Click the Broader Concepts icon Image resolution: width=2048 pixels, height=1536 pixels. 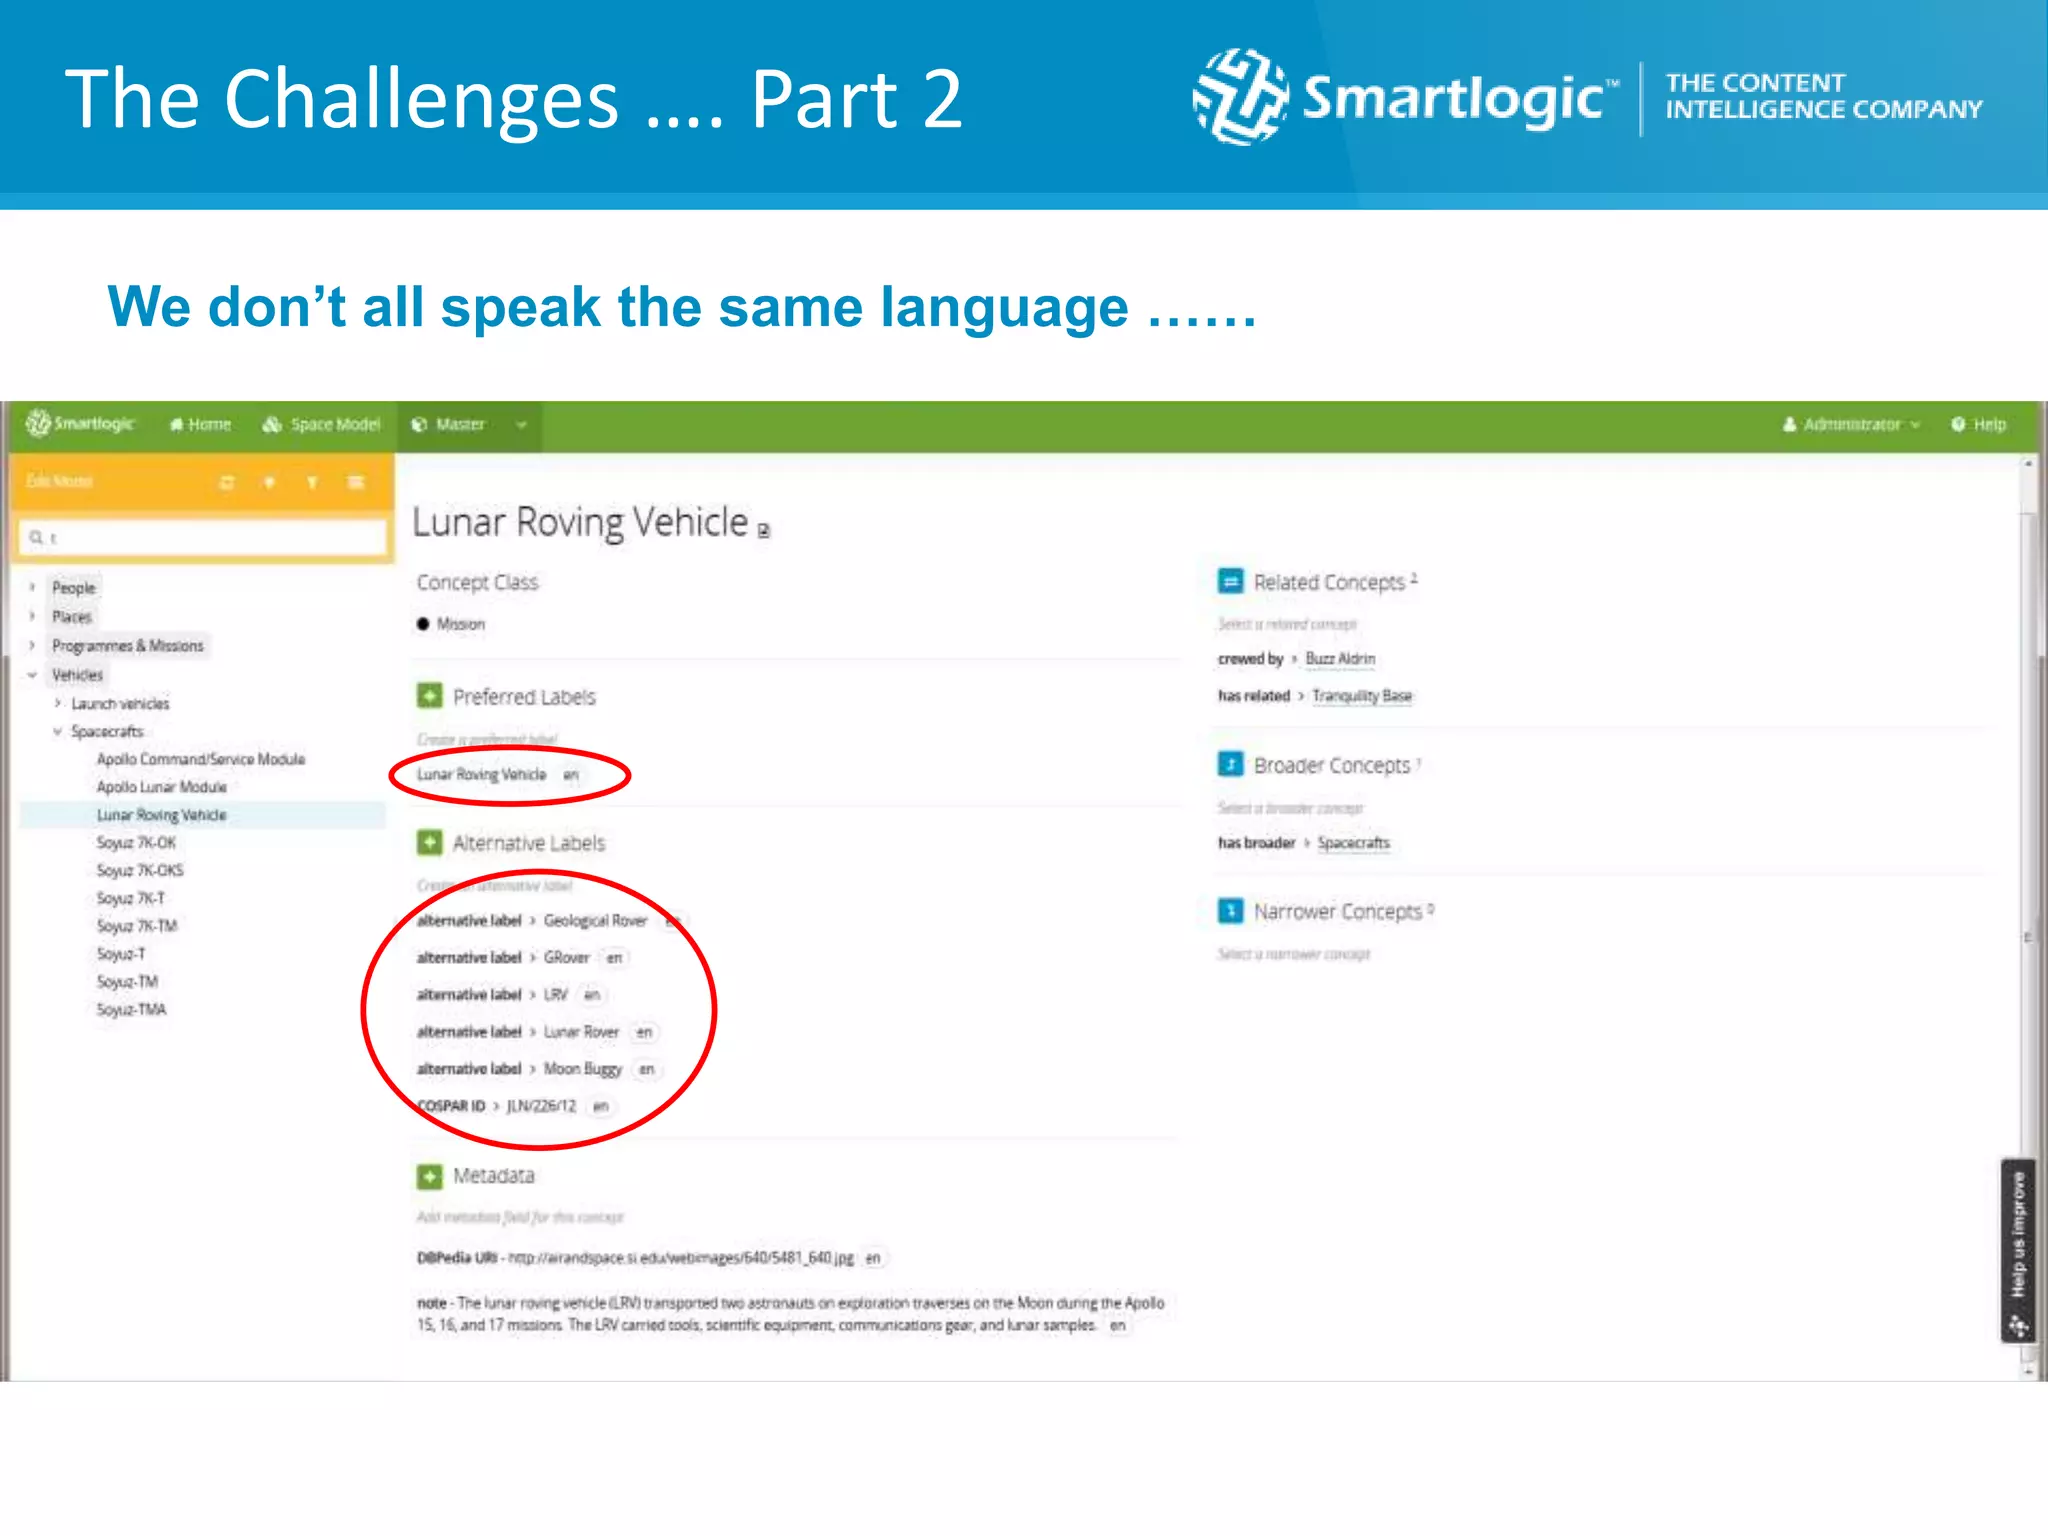[x=1230, y=765]
